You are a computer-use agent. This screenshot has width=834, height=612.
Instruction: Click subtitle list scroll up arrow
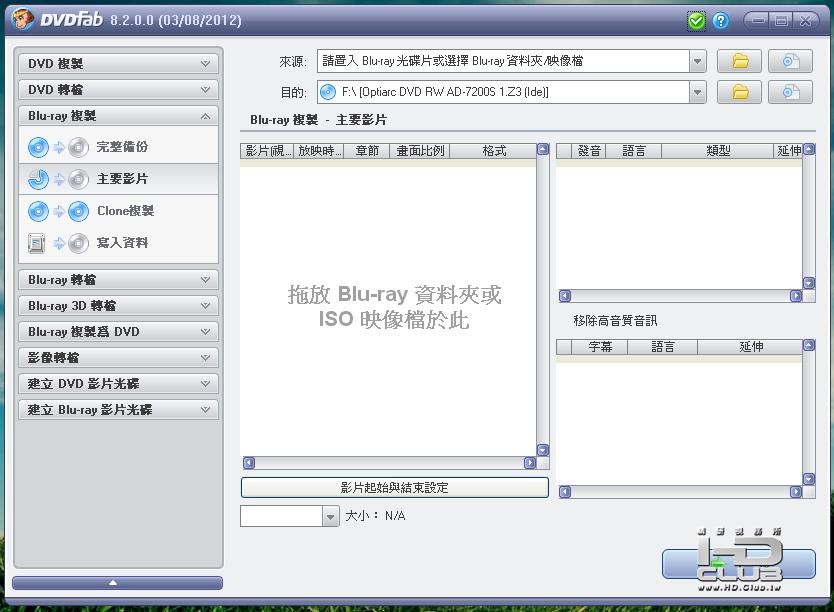pos(809,346)
